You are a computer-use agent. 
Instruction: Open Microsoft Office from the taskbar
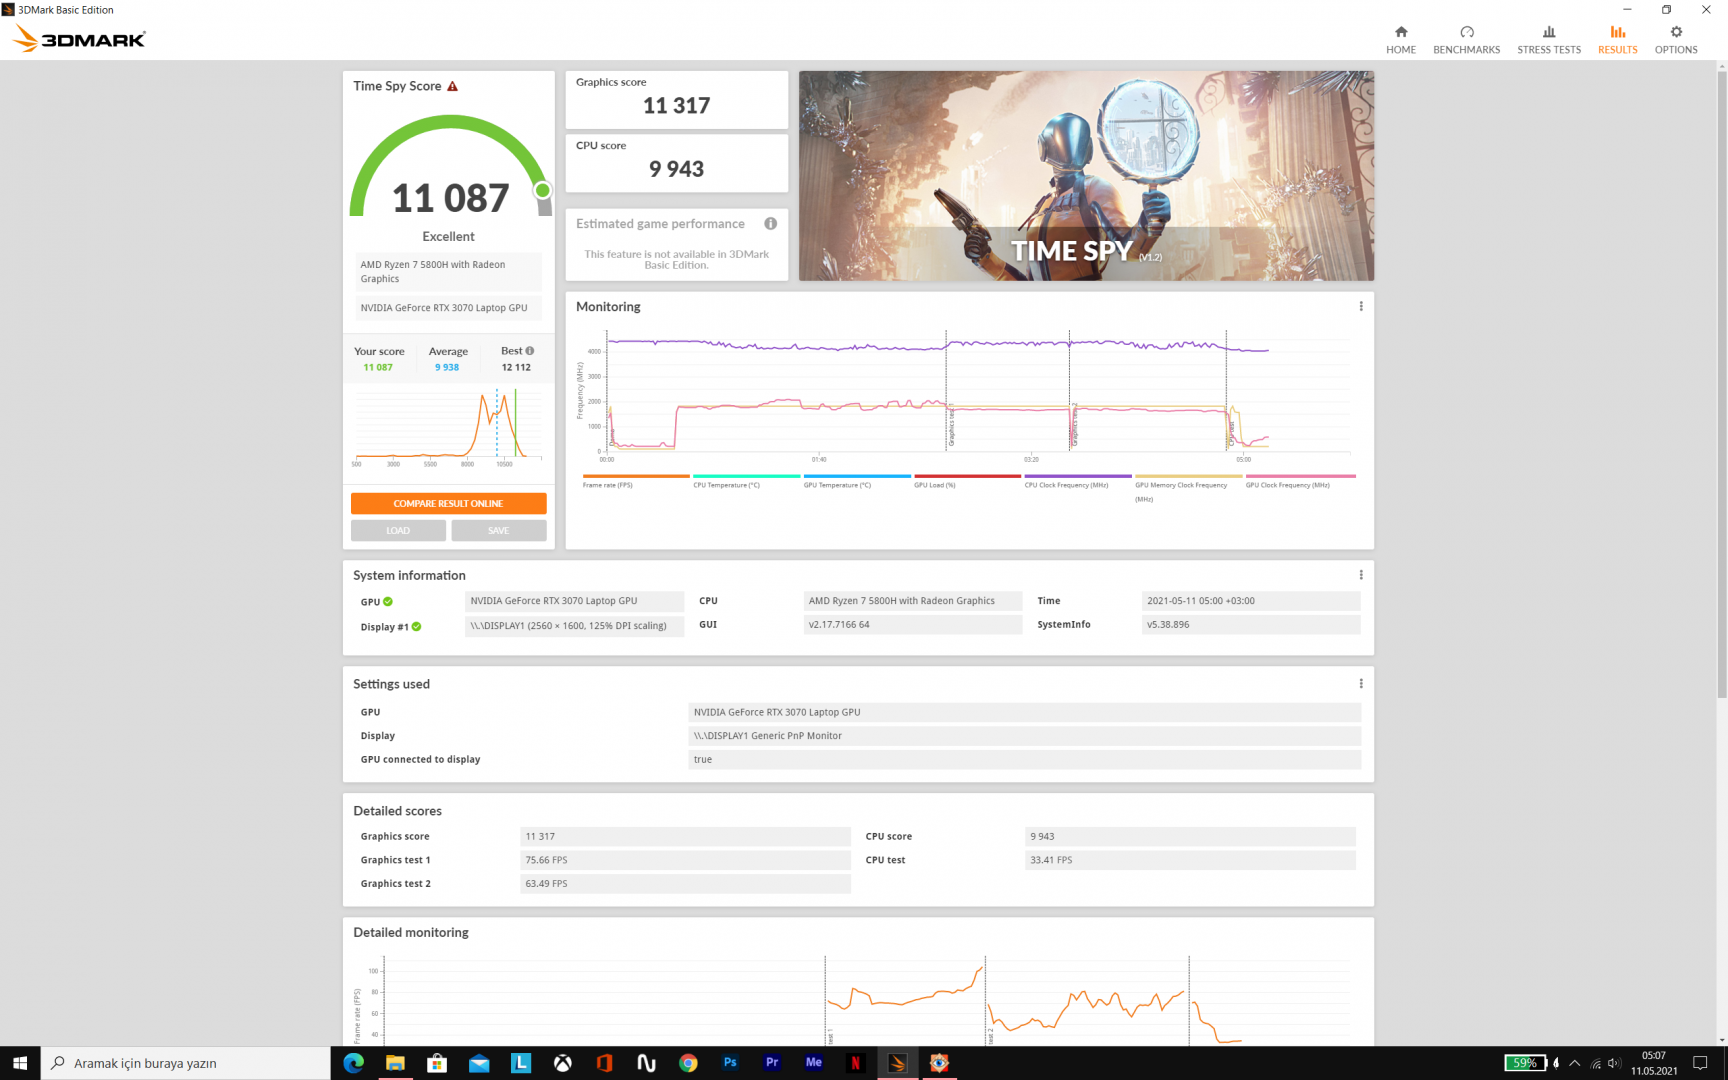(604, 1063)
